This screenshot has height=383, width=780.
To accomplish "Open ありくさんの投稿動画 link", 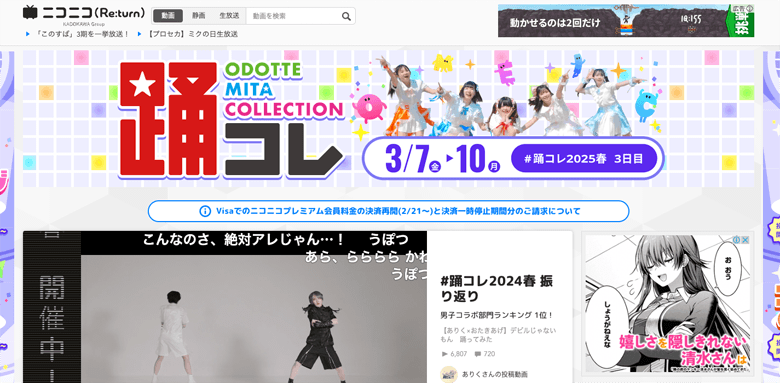I will tap(495, 374).
